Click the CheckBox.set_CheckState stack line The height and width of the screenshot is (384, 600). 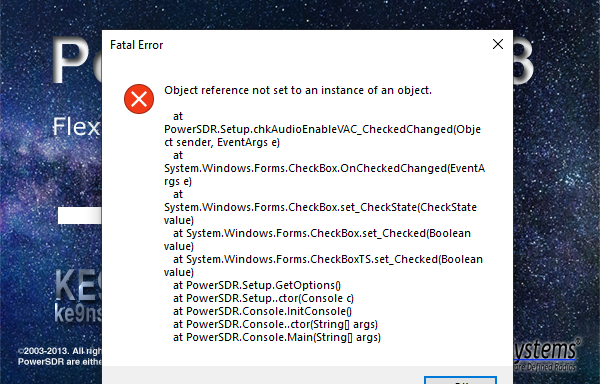[x=320, y=207]
